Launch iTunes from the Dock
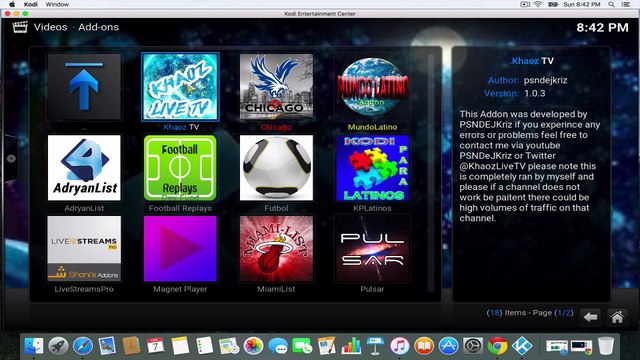The height and width of the screenshot is (360, 640). (400, 346)
